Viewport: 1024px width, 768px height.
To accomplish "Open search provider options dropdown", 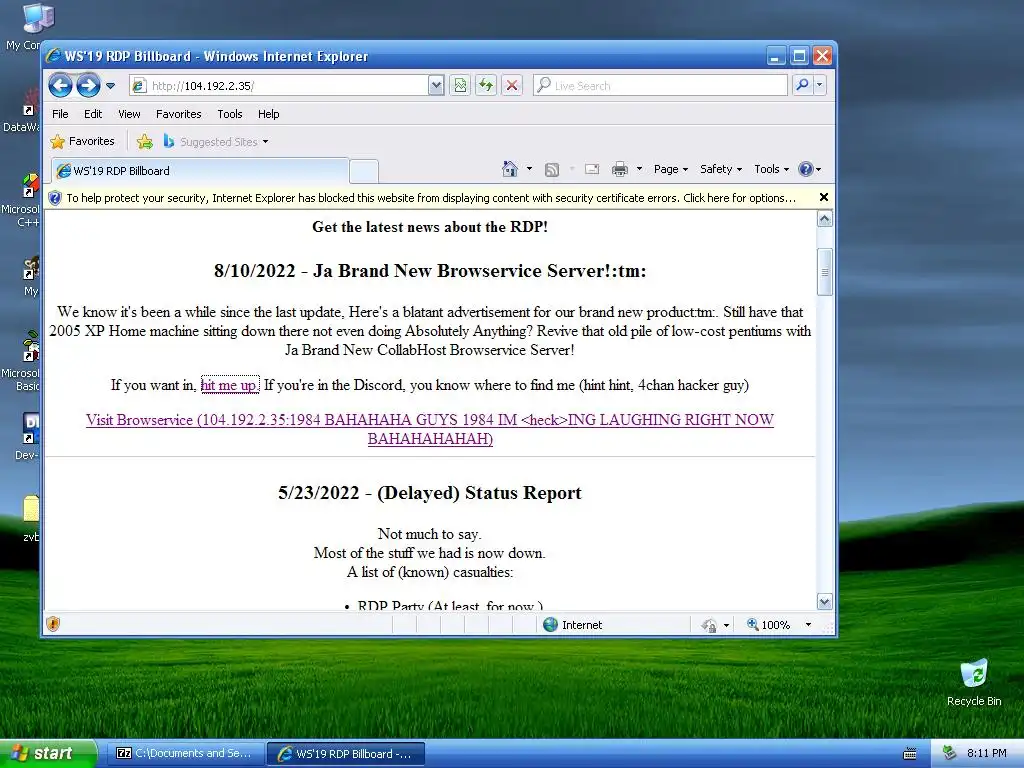I will [820, 85].
